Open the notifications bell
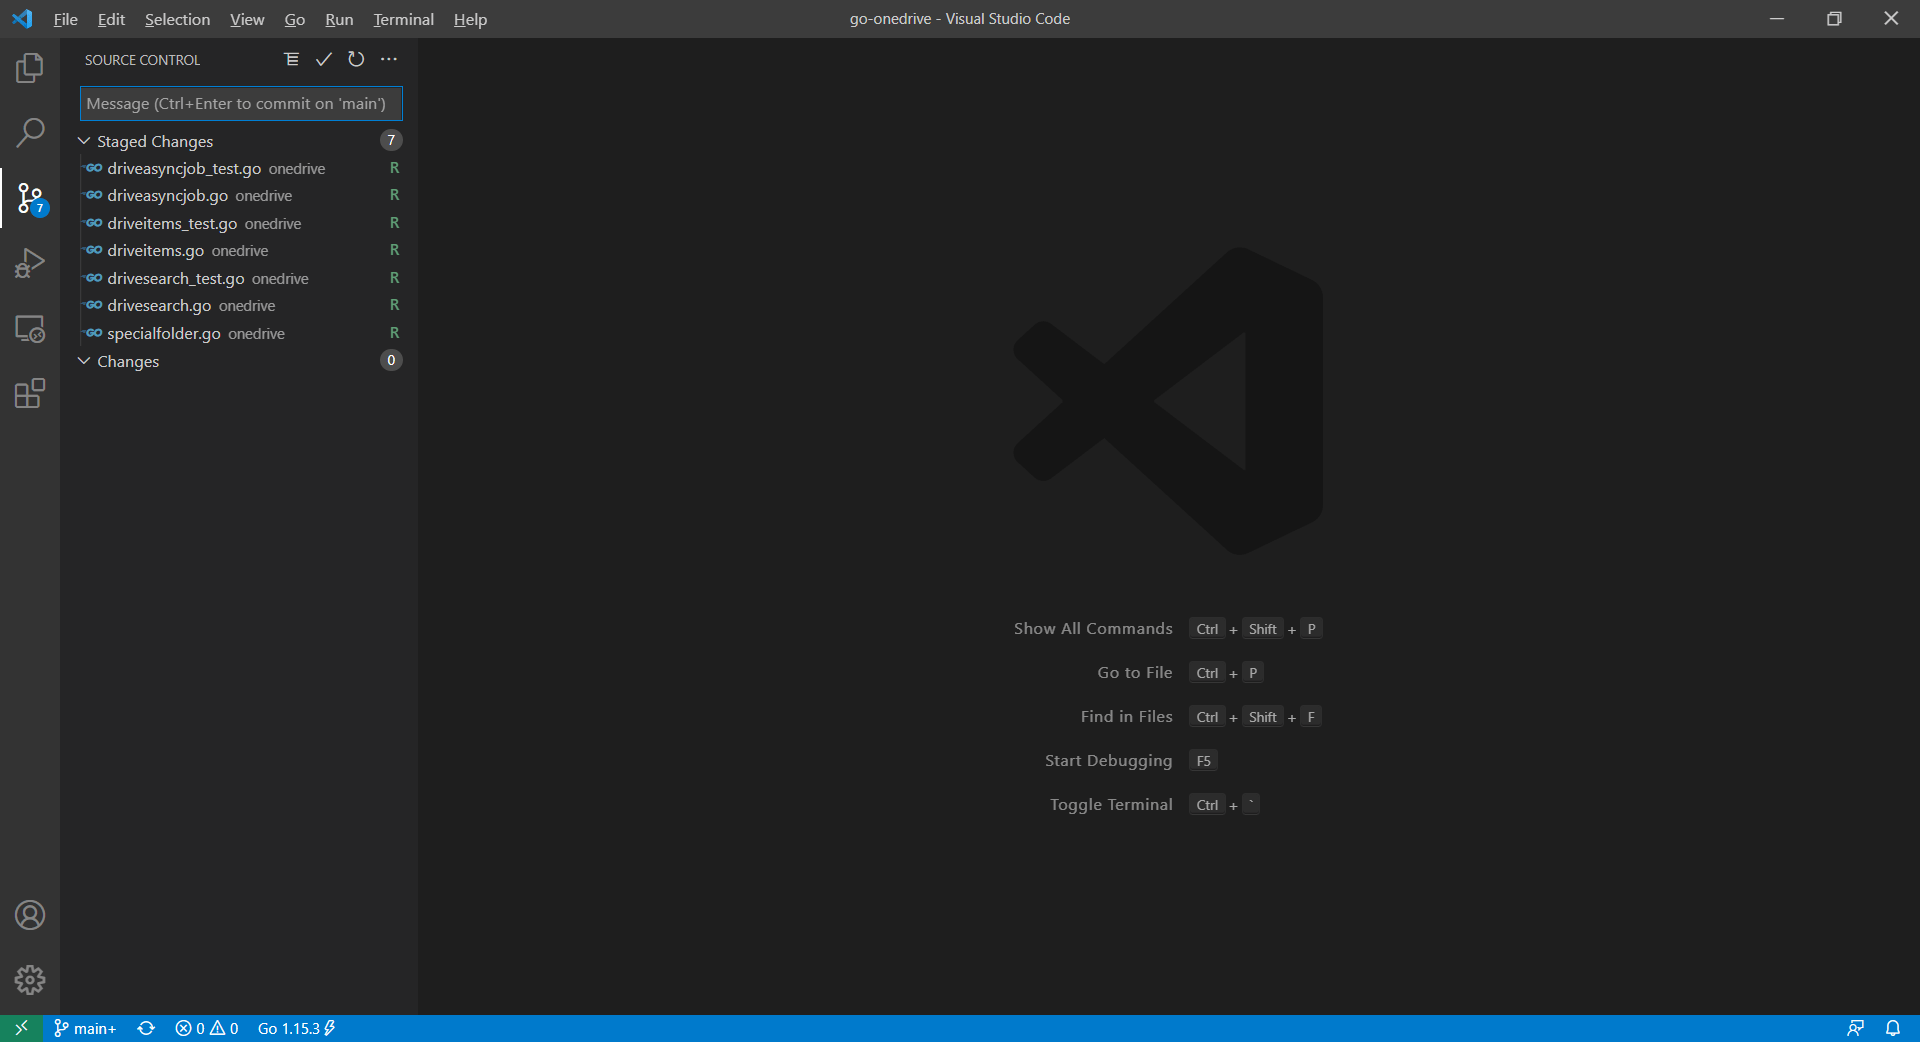Image resolution: width=1920 pixels, height=1042 pixels. point(1894,1028)
